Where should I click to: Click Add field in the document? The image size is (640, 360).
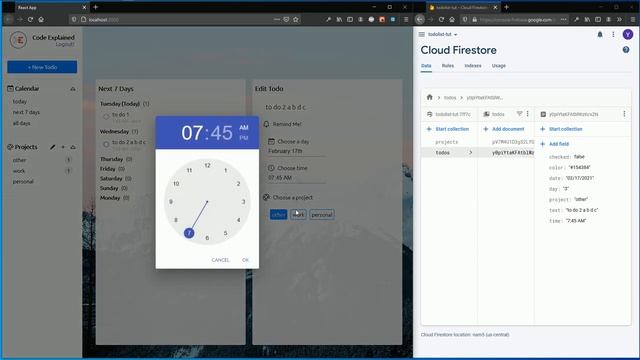(x=554, y=144)
